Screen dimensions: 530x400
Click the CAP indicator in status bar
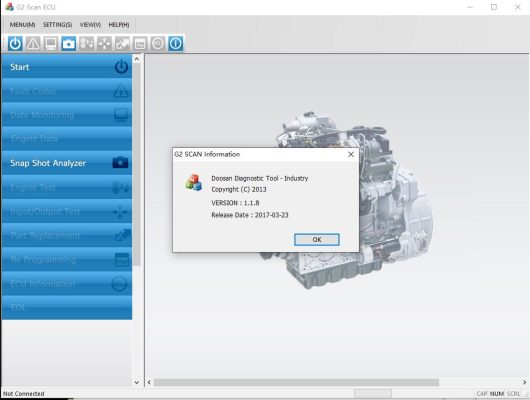pyautogui.click(x=482, y=394)
